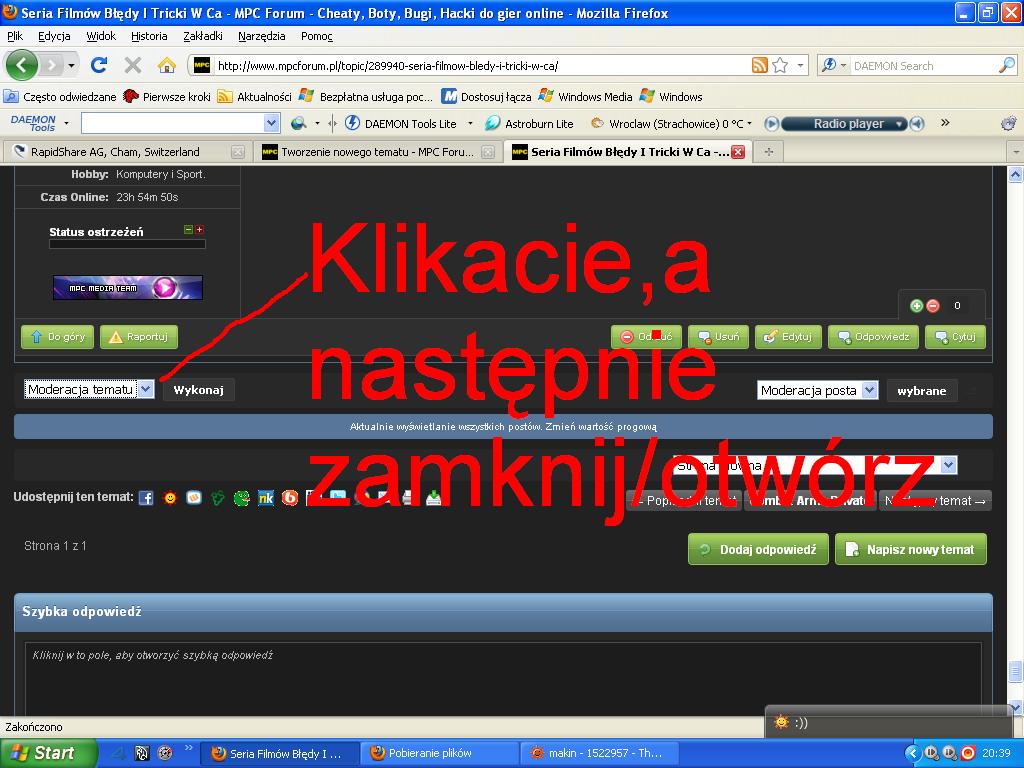The image size is (1024, 768).
Task: Open the DAEMON Tools toolbar search dropdown
Action: [x=272, y=123]
